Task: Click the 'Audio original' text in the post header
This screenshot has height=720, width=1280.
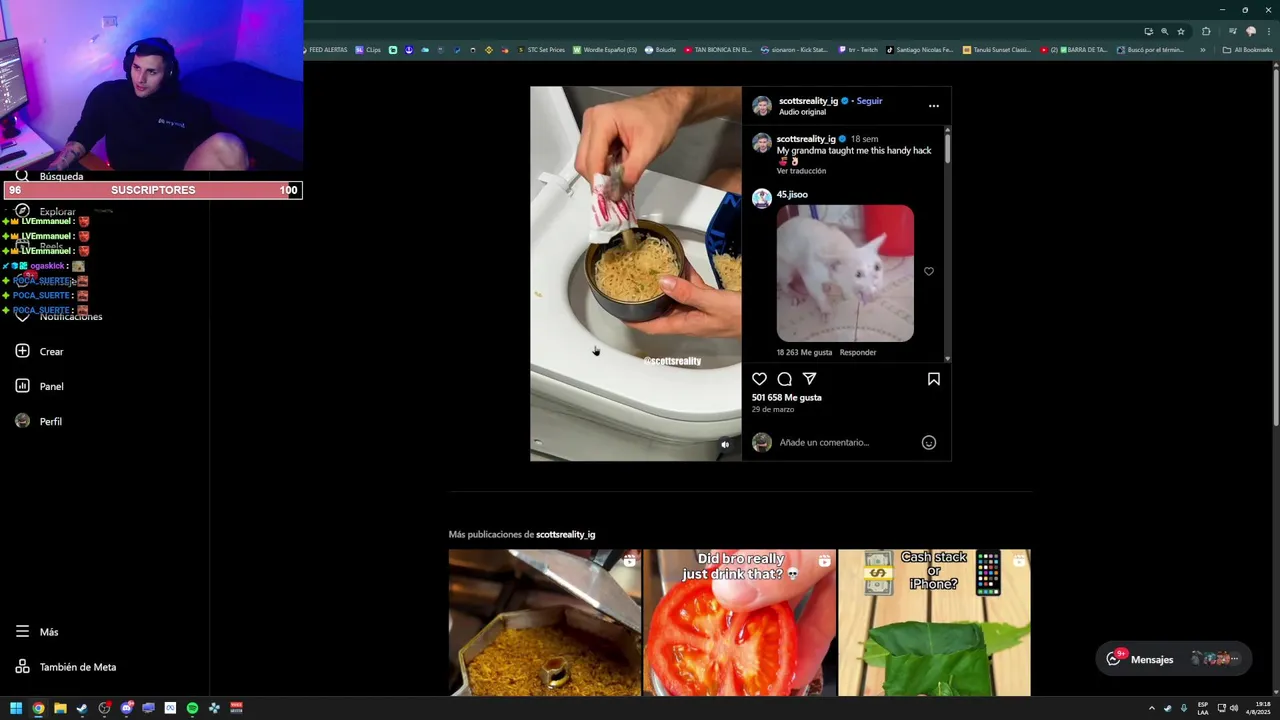Action: point(802,112)
